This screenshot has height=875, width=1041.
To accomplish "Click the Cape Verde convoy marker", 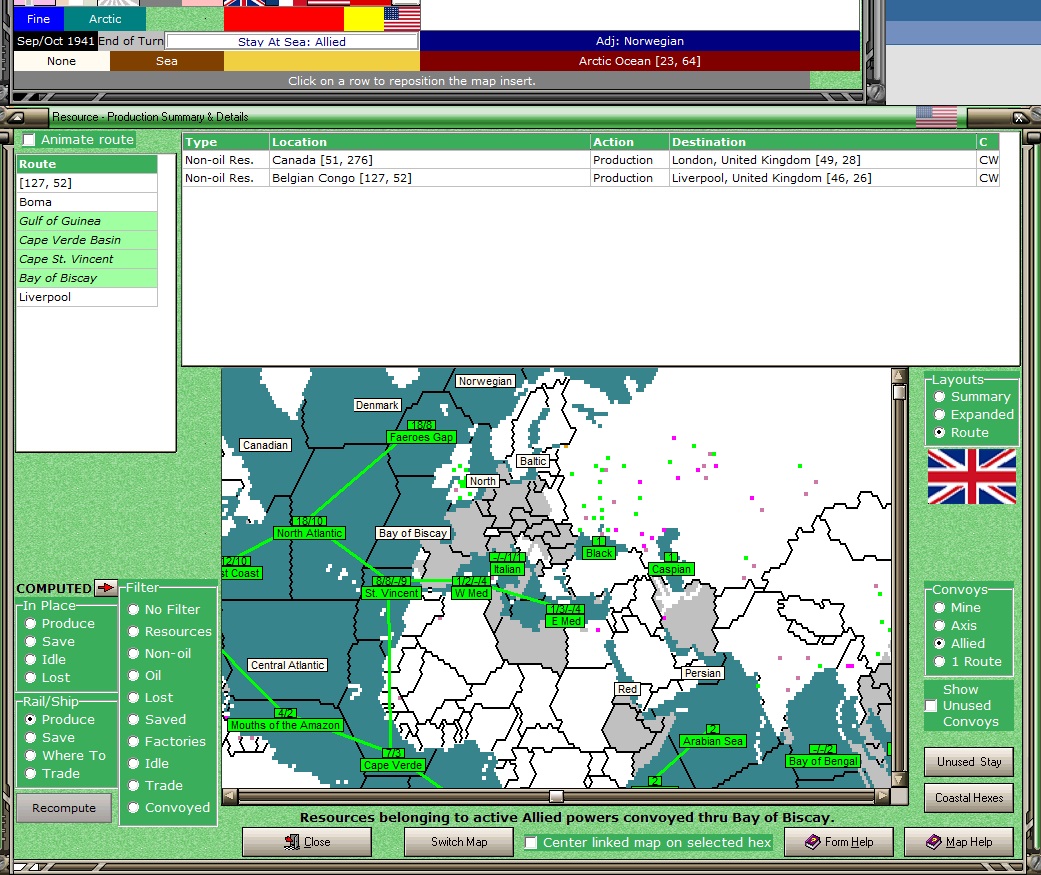I will (x=393, y=765).
